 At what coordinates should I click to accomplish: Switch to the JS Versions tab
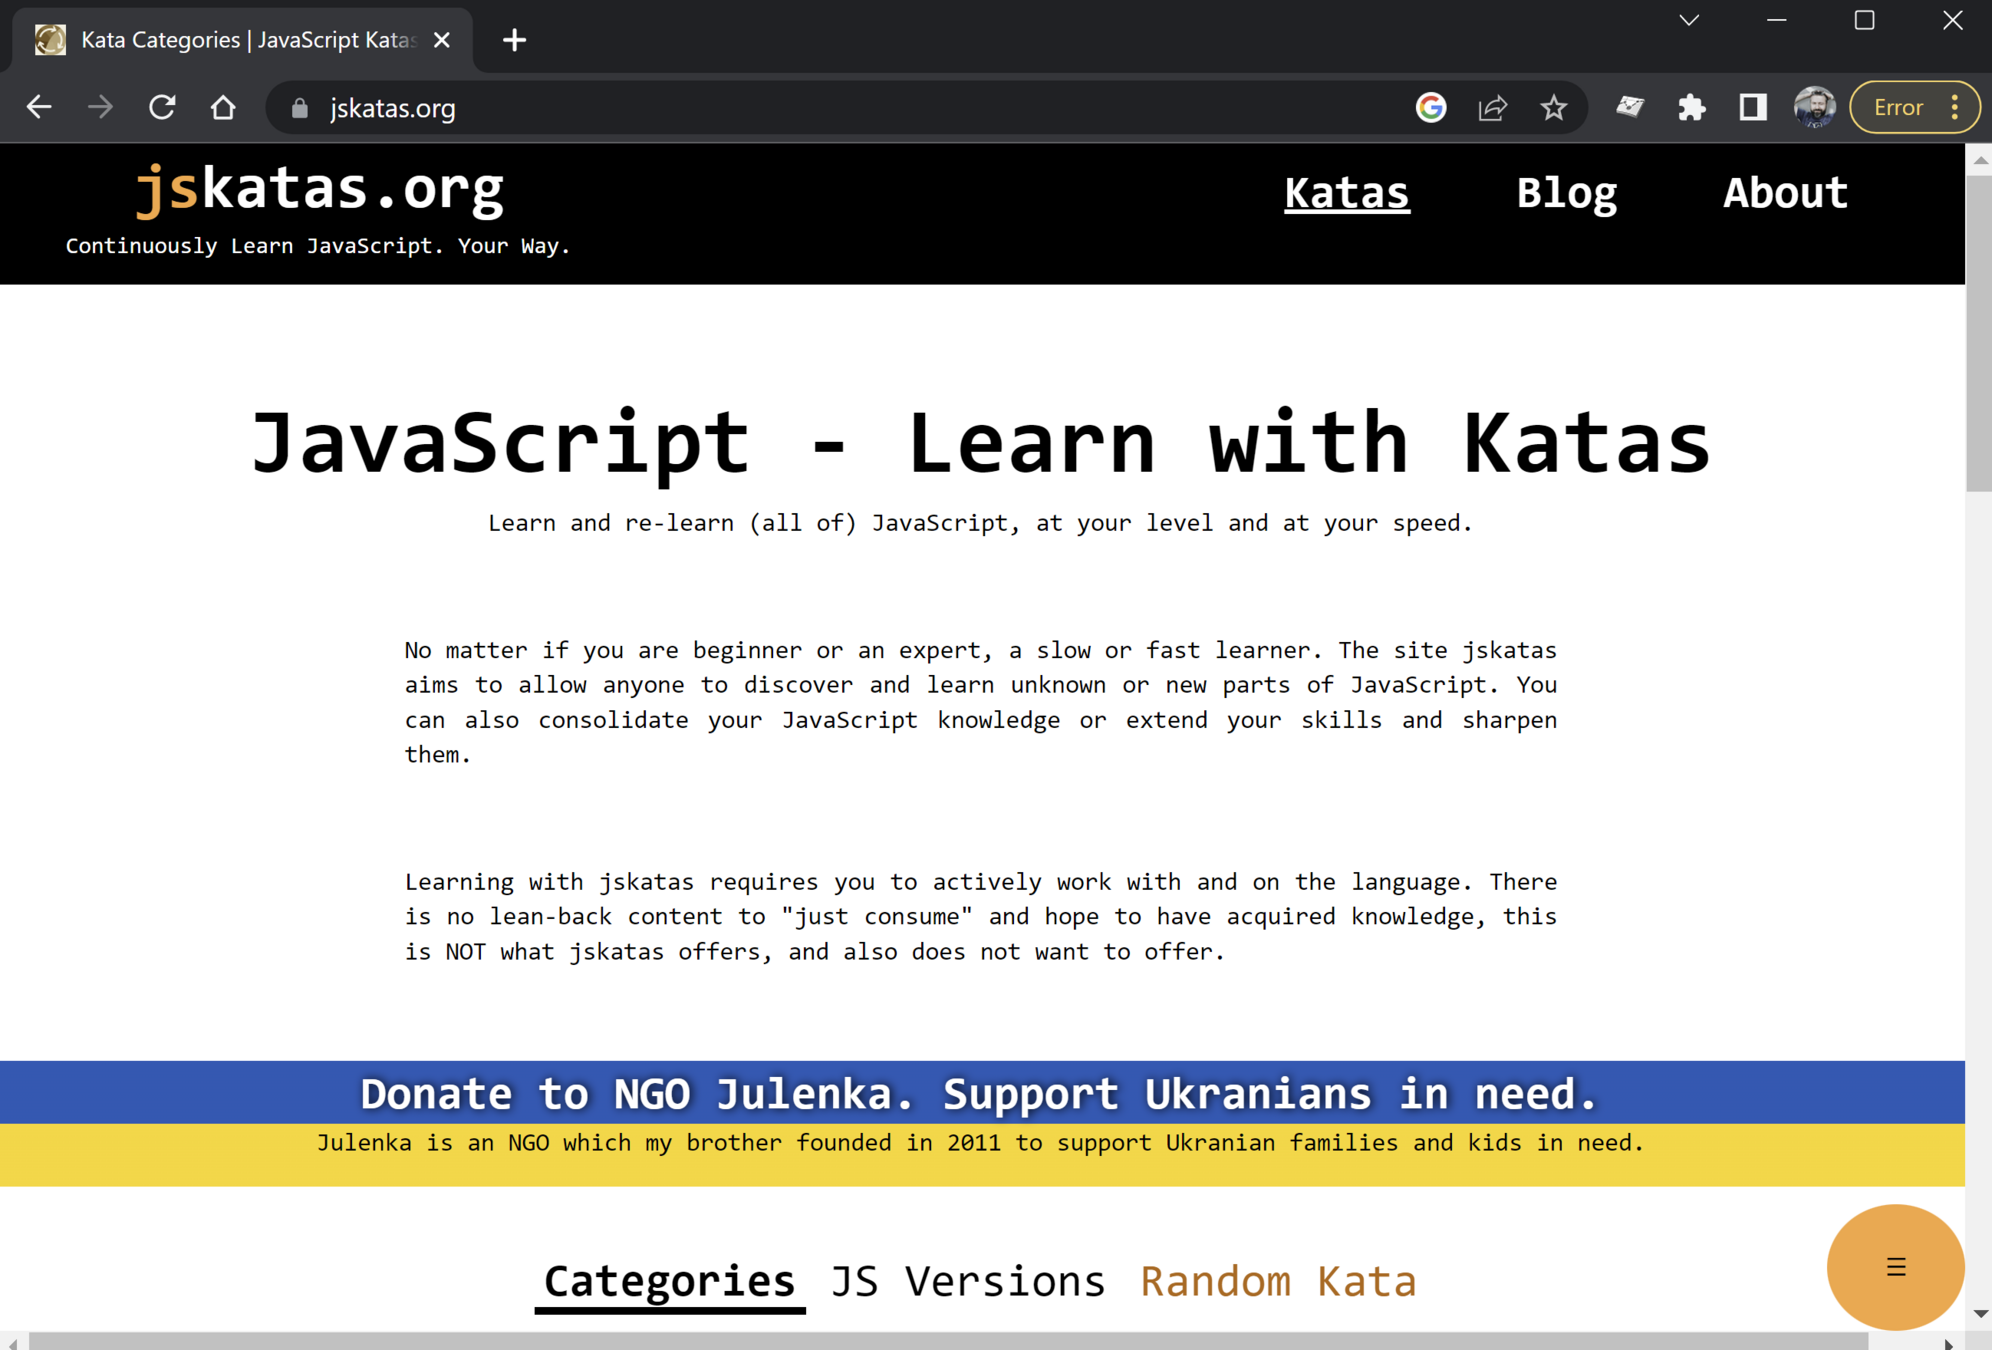pyautogui.click(x=968, y=1281)
